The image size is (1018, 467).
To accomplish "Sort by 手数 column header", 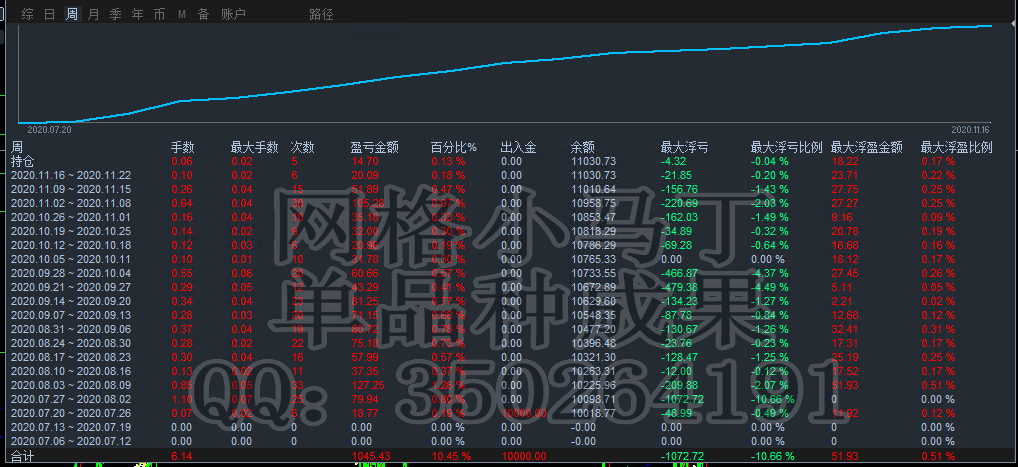I will pyautogui.click(x=182, y=147).
